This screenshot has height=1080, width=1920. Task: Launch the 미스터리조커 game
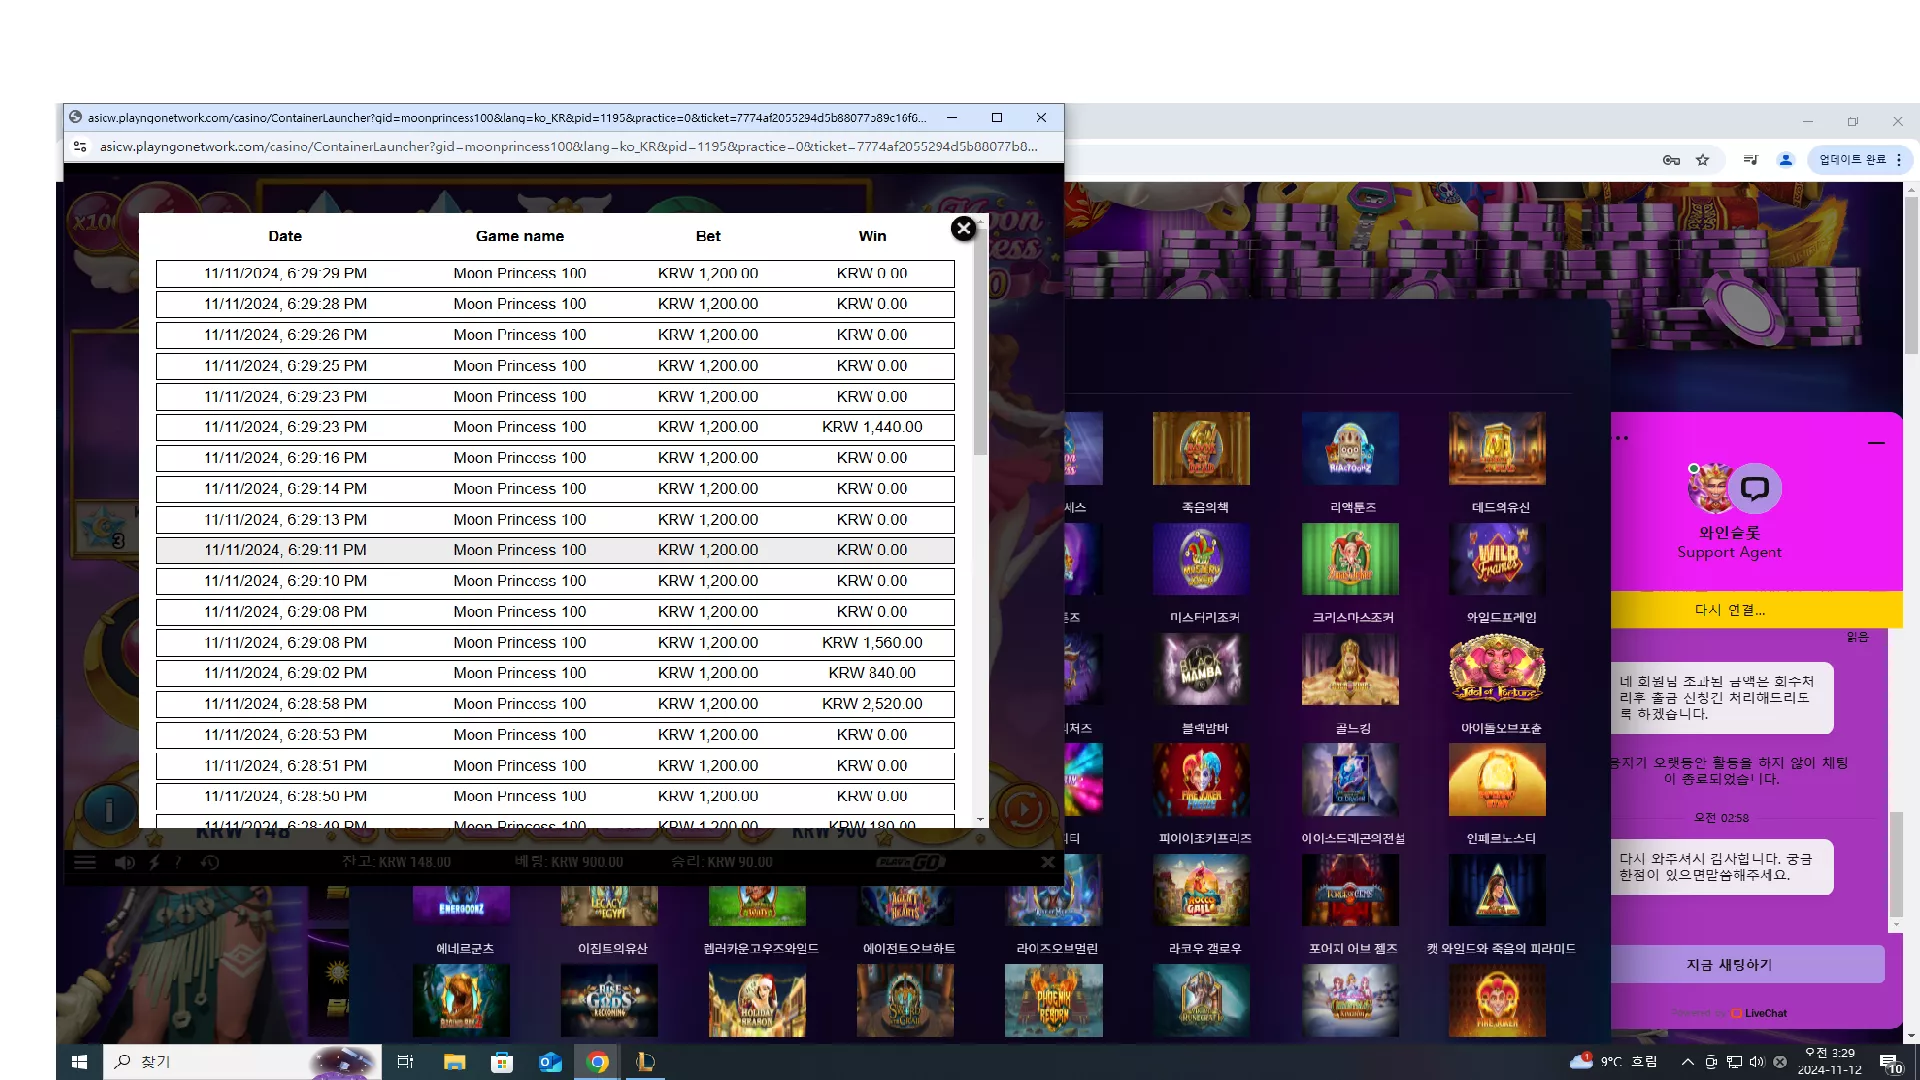tap(1201, 559)
